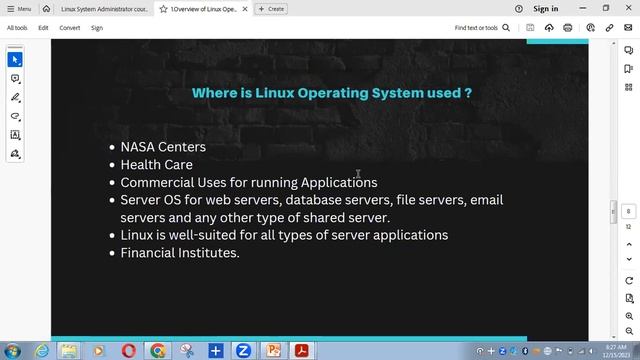Screen dimensions: 640x360
Task: Click the Sign in button
Action: click(546, 9)
